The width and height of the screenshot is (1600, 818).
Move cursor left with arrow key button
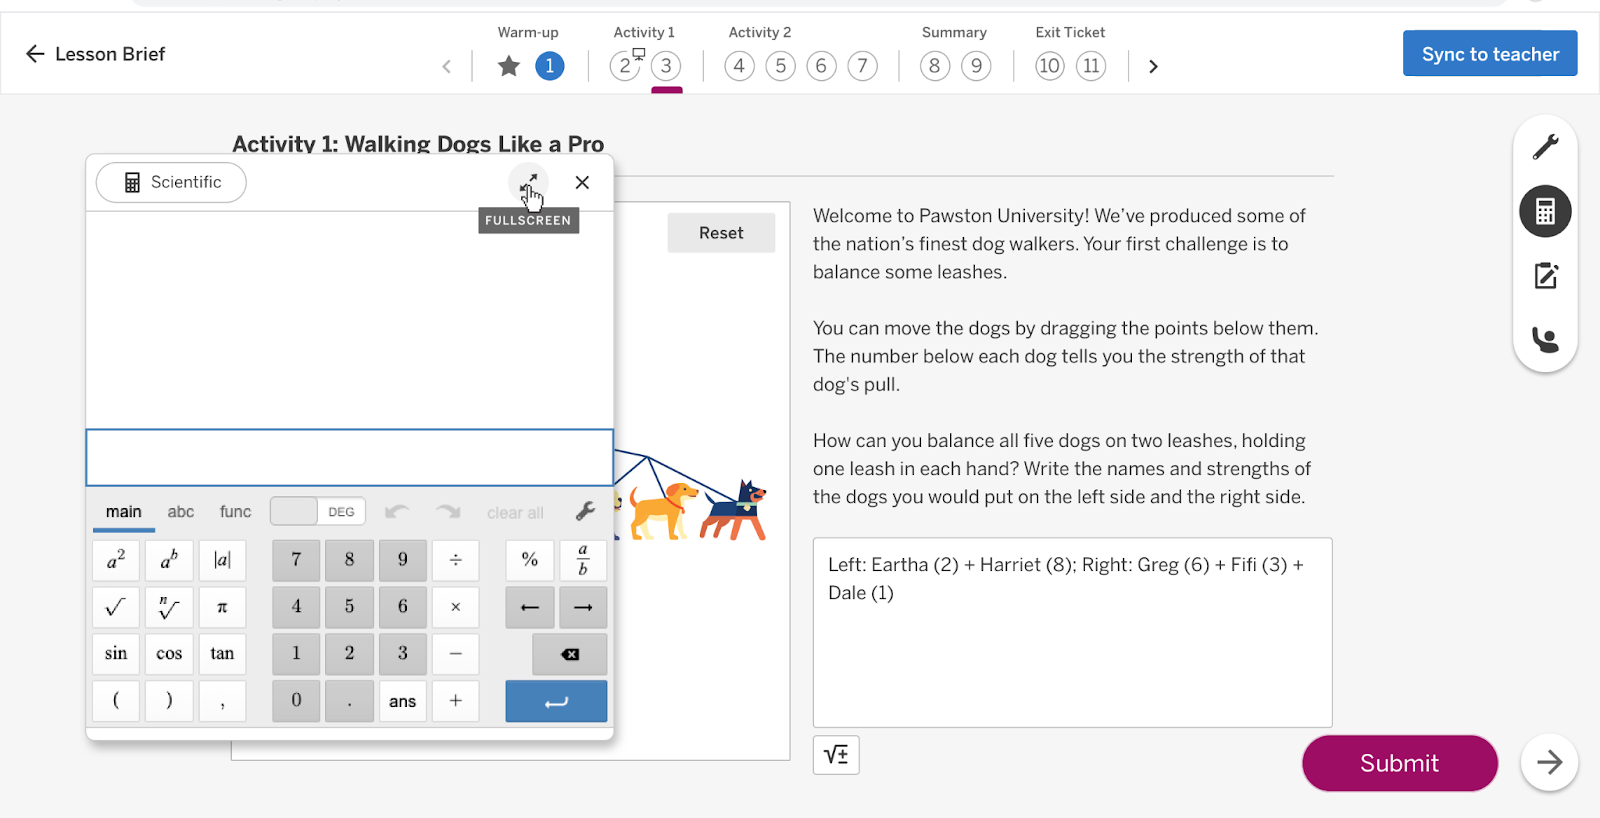(x=530, y=607)
